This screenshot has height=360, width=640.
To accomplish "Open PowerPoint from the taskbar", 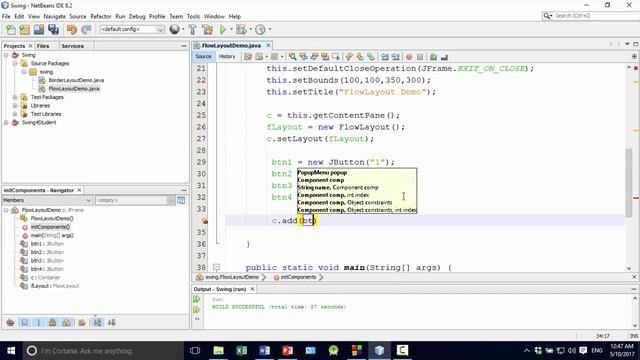I will coord(287,351).
